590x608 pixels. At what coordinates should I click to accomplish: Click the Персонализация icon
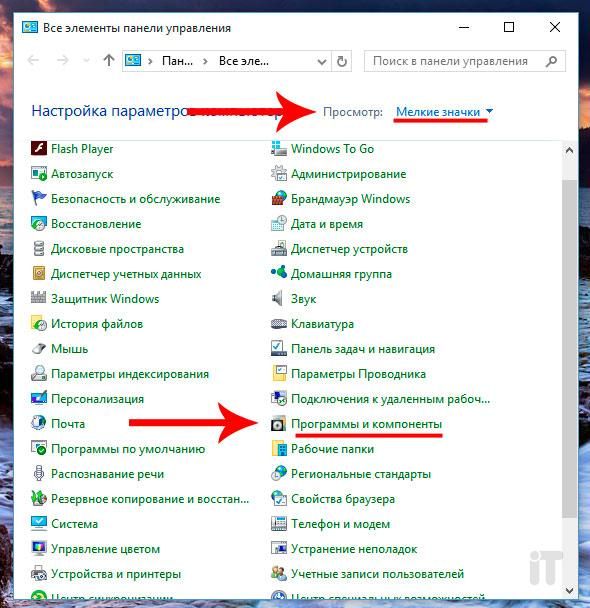click(39, 399)
